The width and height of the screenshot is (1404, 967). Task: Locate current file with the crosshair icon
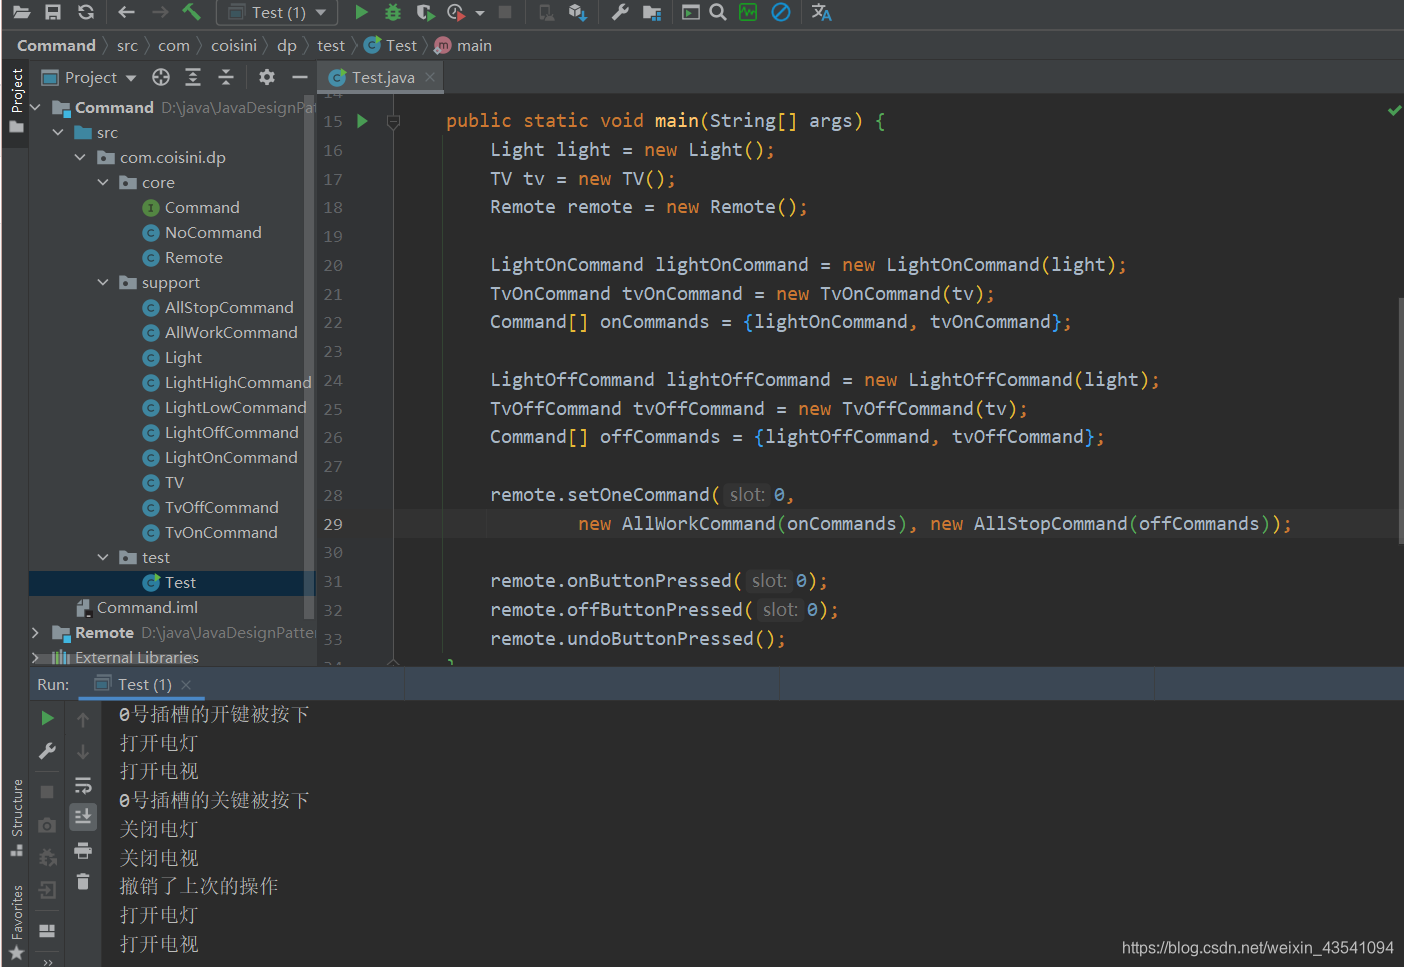[161, 77]
